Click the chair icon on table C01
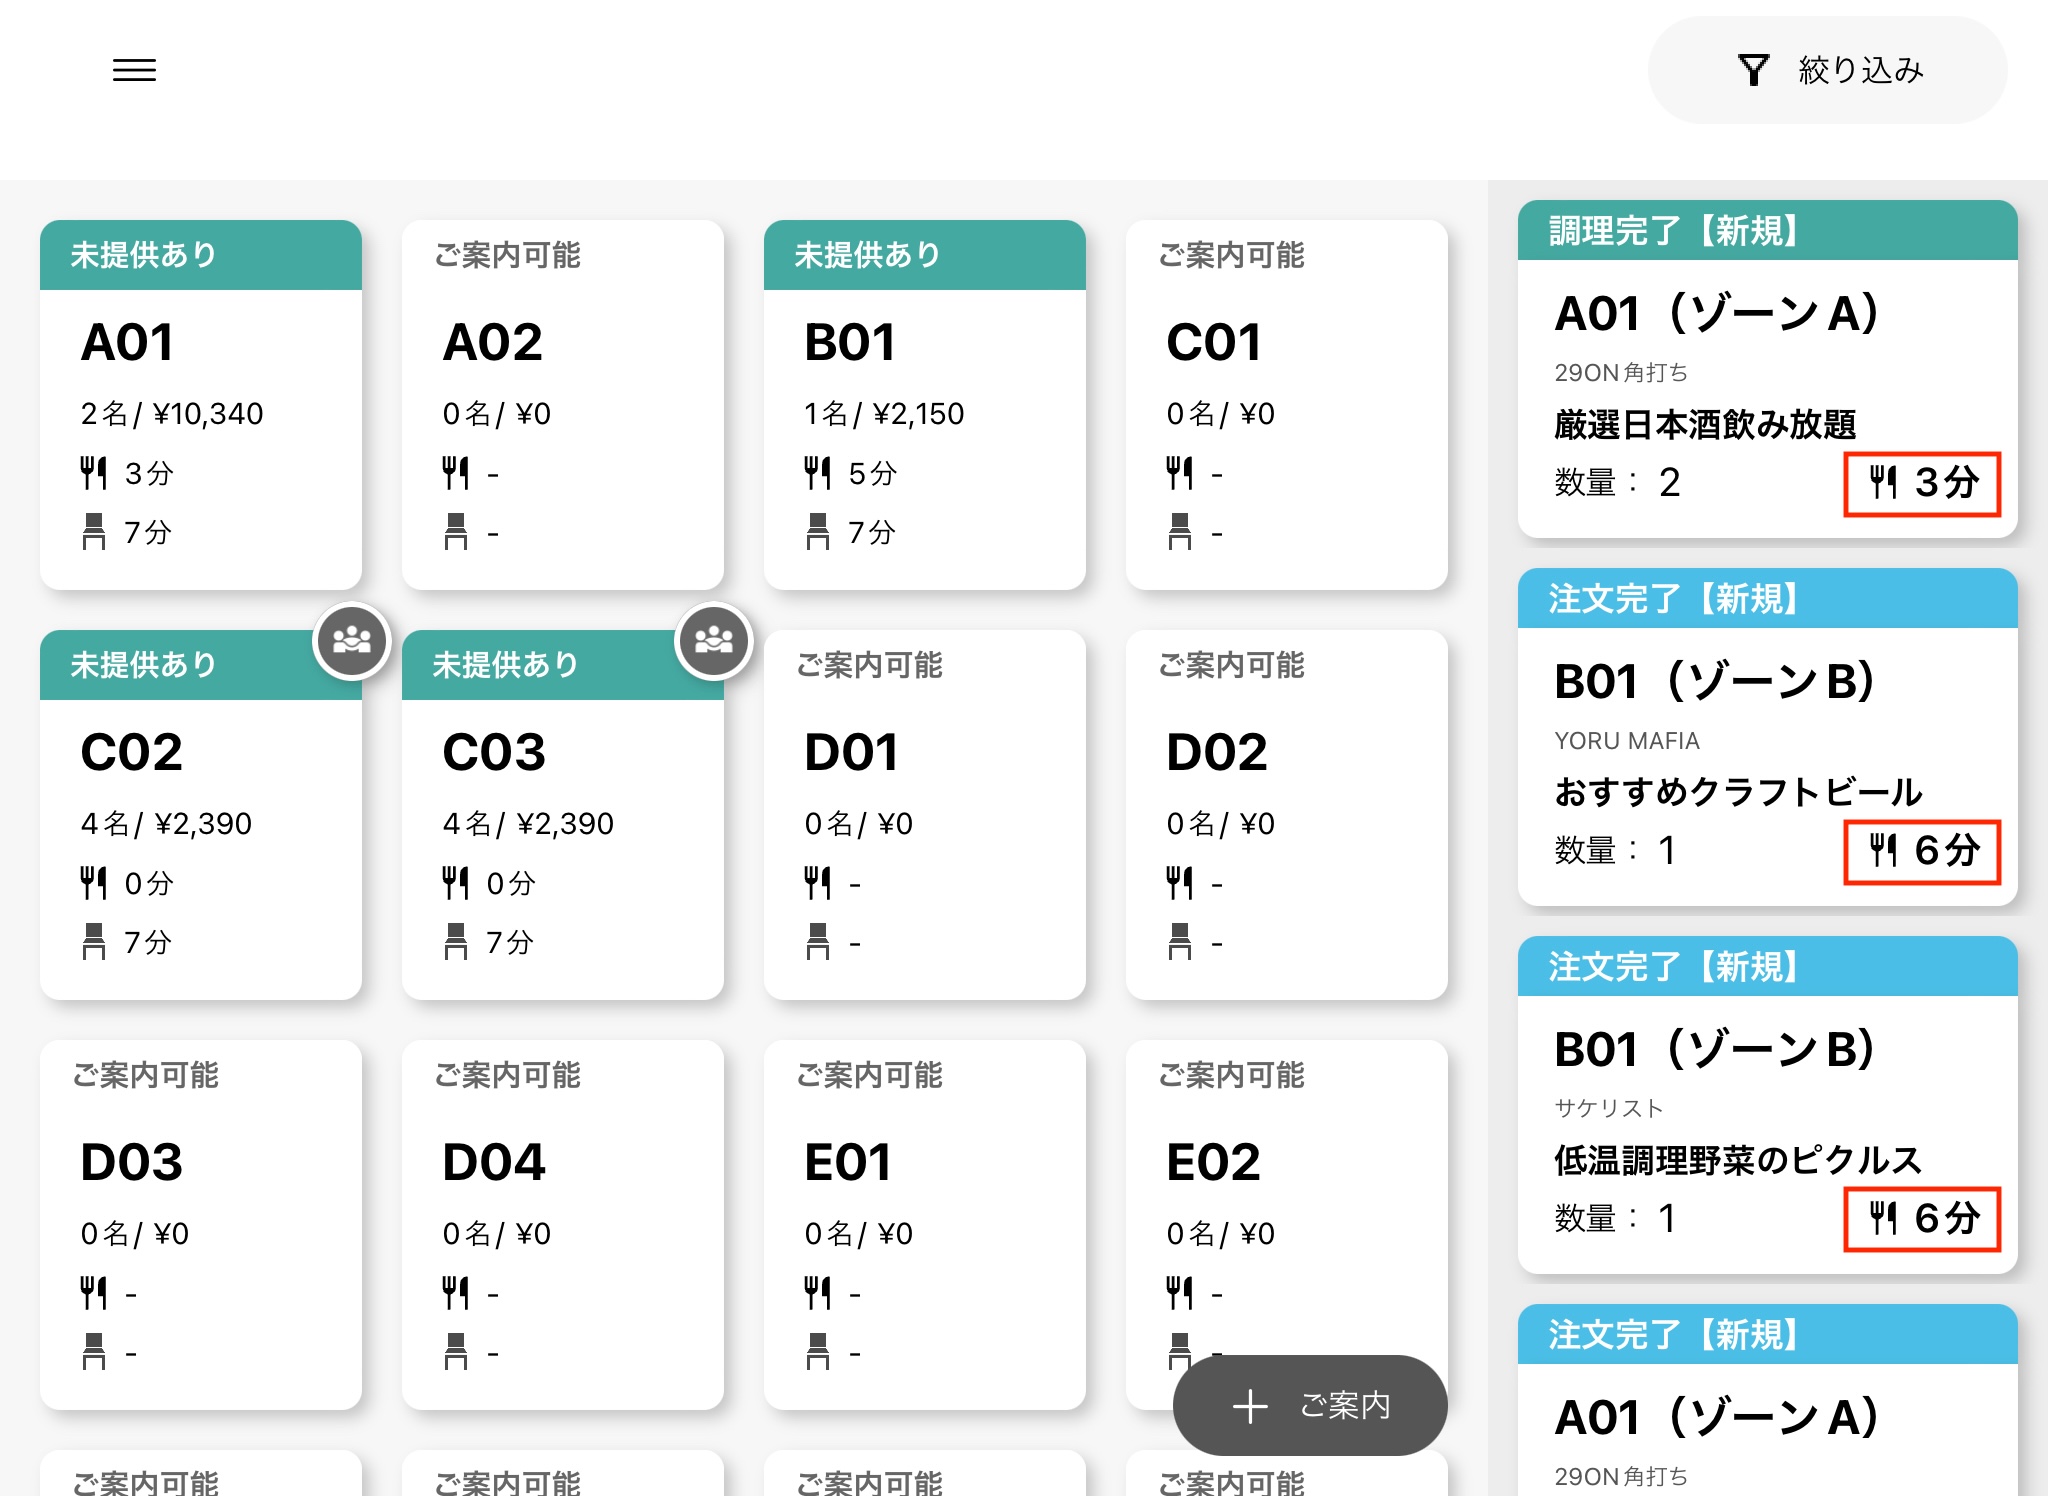Image resolution: width=2048 pixels, height=1496 pixels. click(x=1179, y=532)
